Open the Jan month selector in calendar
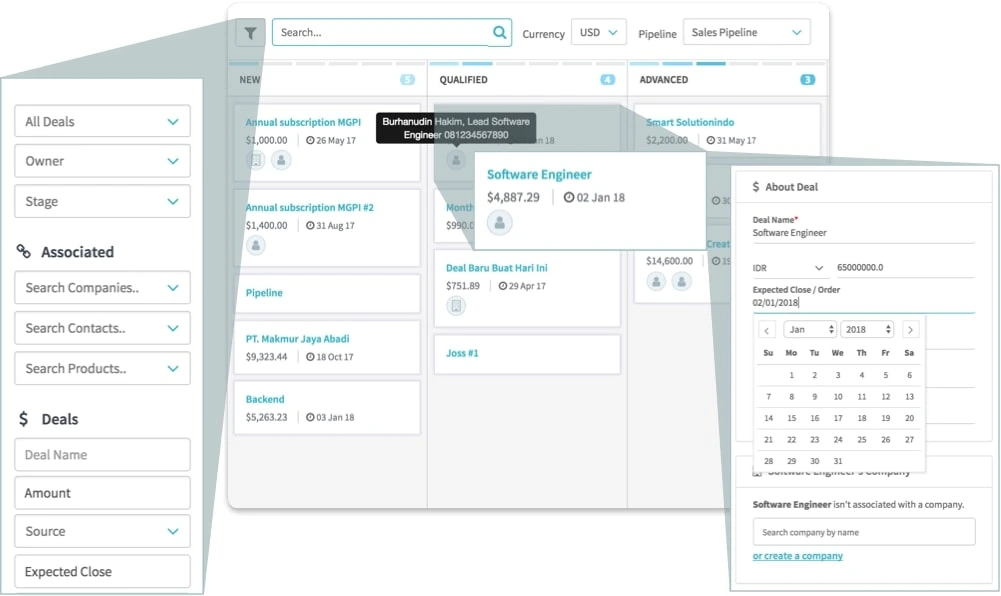The width and height of the screenshot is (1001, 596). point(809,329)
